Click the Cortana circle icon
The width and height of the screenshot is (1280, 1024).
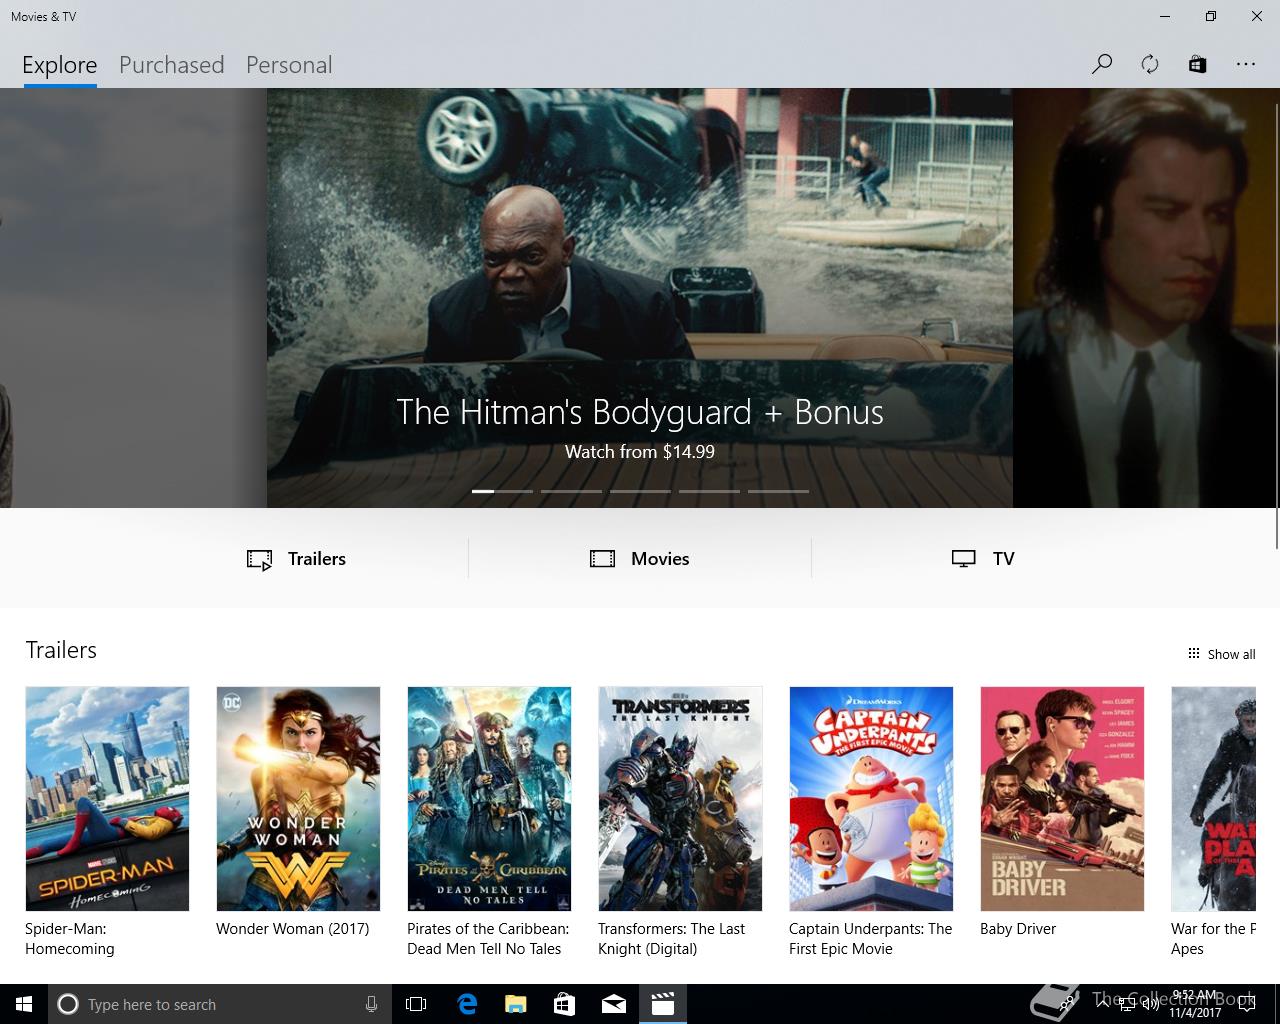(67, 1004)
